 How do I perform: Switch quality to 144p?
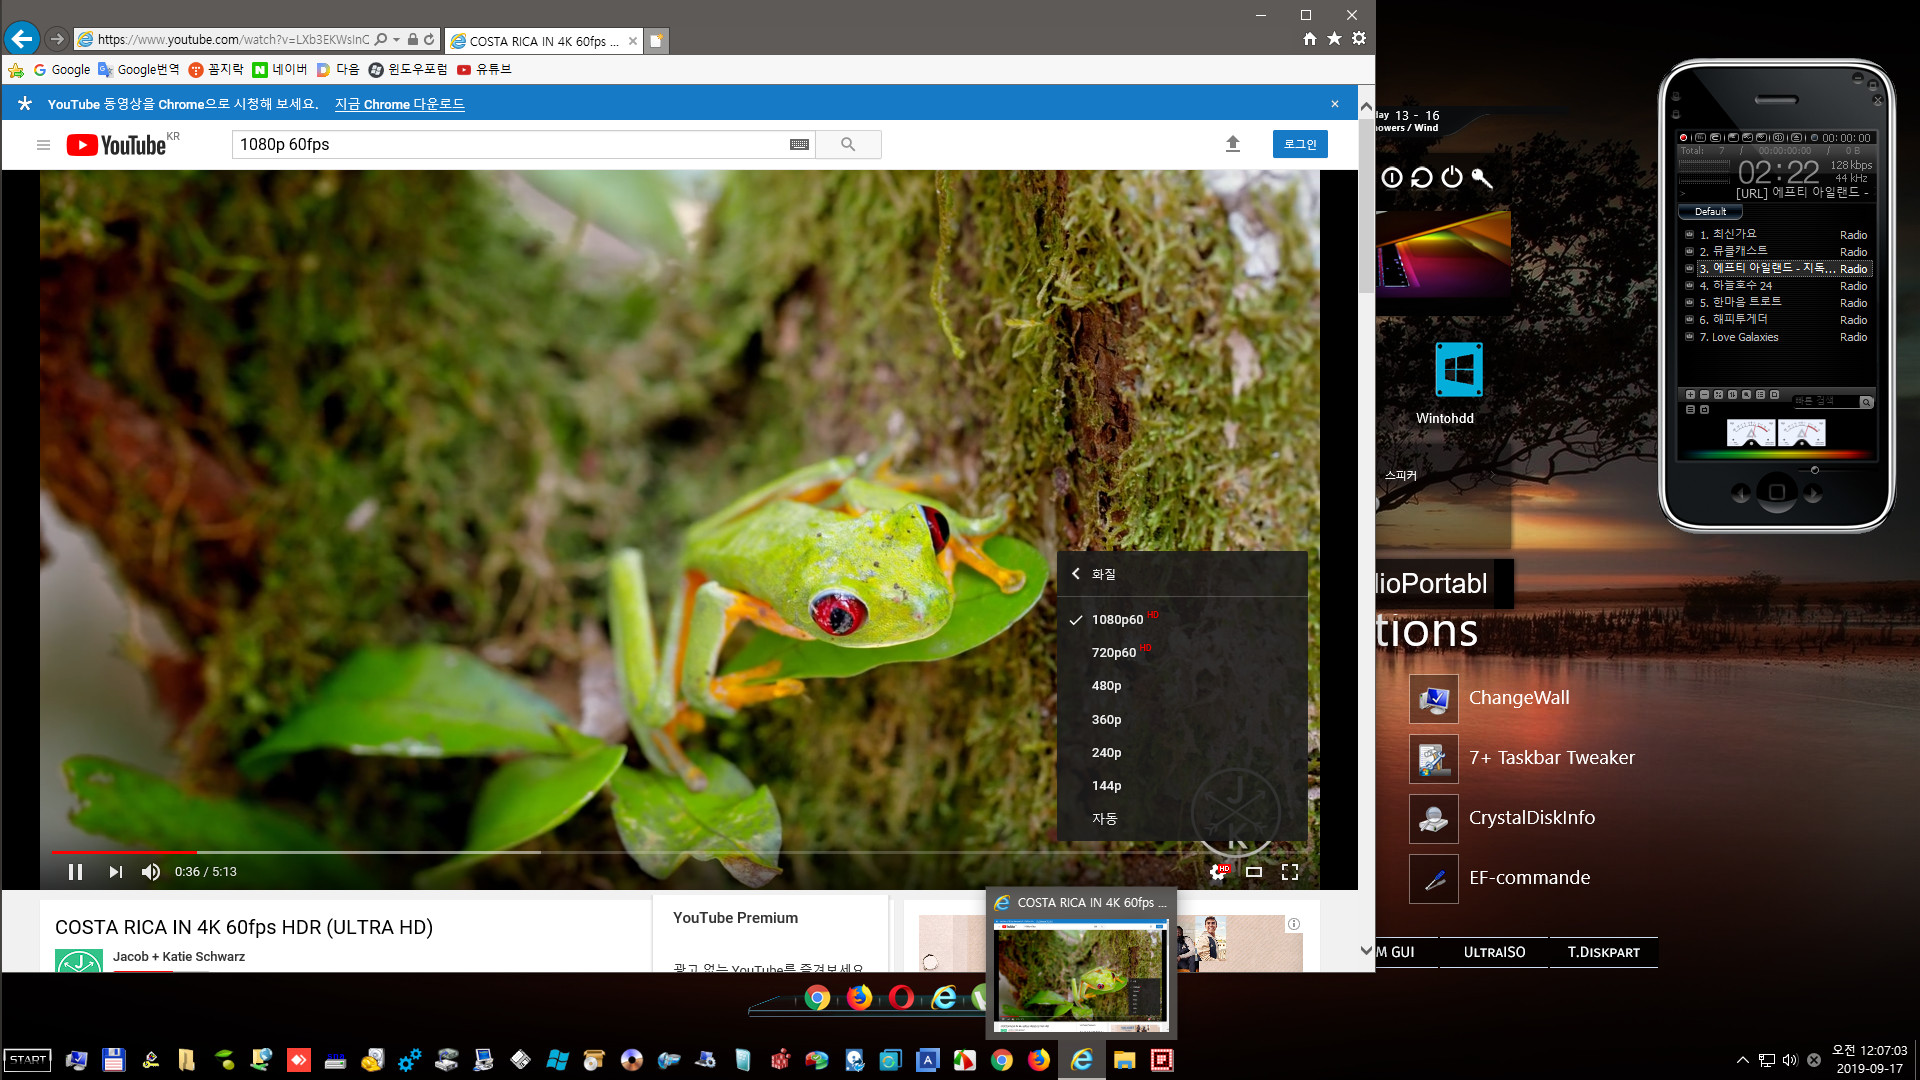pos(1182,786)
